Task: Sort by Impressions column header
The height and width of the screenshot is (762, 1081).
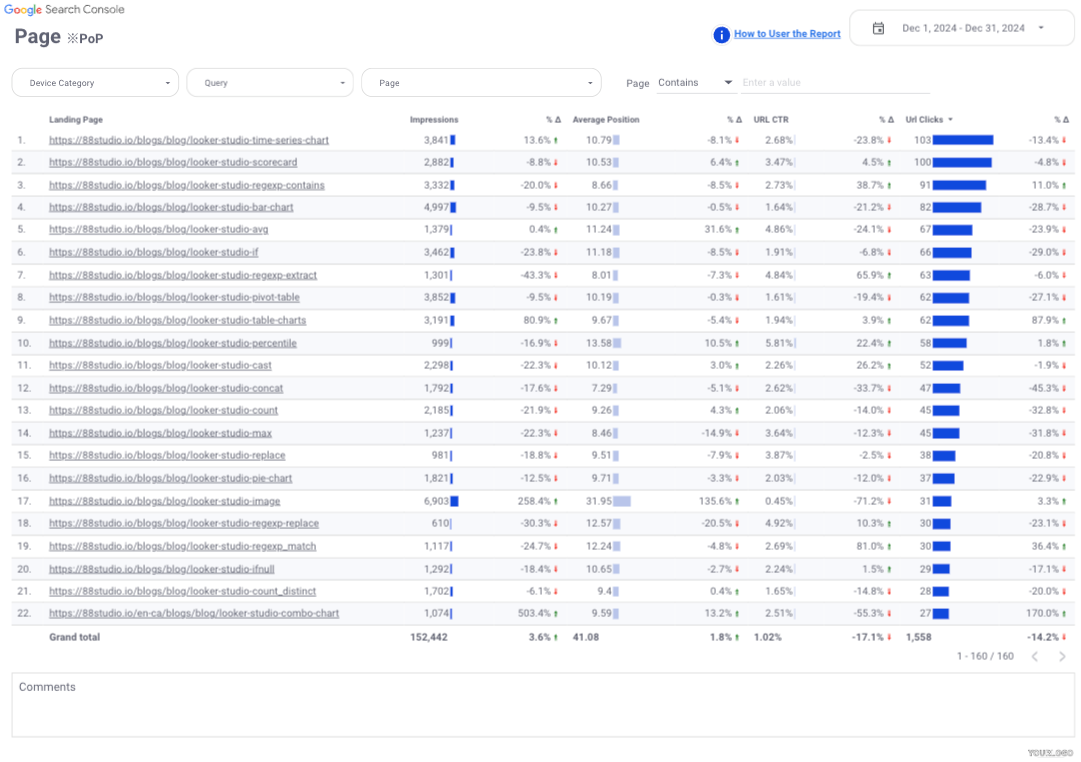Action: click(434, 120)
